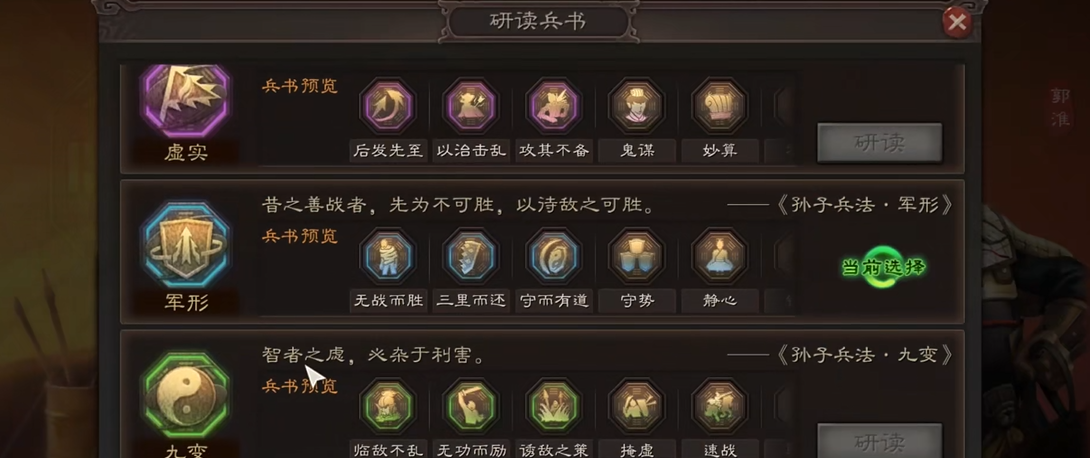1090x458 pixels.
Task: Click the 当前选择 current selection badge
Action: [884, 267]
